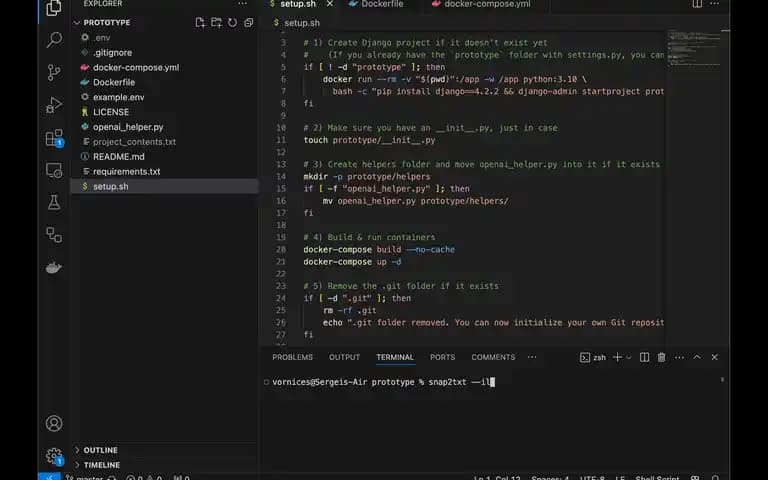Click line number 16 in gutter
This screenshot has width=768, height=480.
(x=281, y=201)
